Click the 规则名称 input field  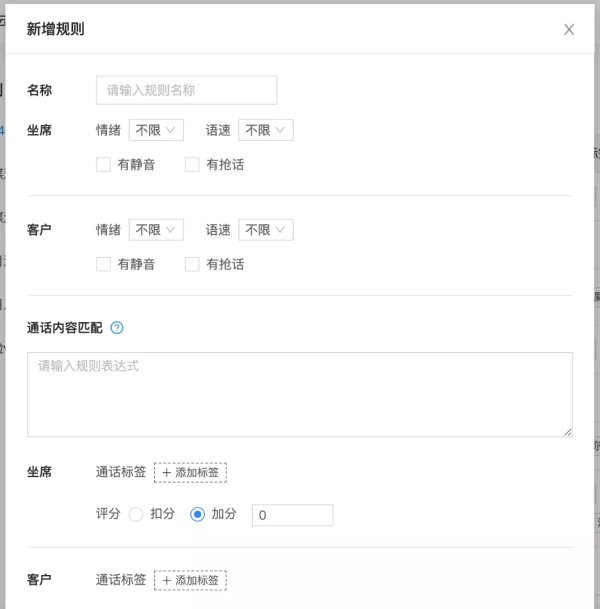coord(186,90)
